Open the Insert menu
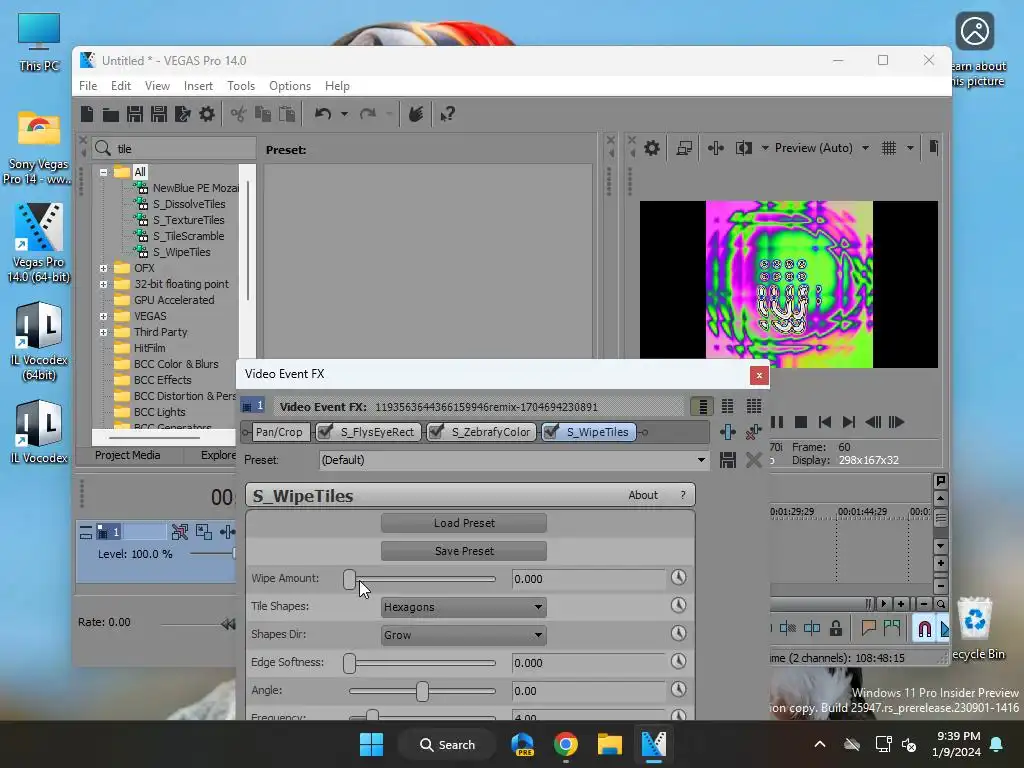Image resolution: width=1024 pixels, height=768 pixels. tap(198, 86)
